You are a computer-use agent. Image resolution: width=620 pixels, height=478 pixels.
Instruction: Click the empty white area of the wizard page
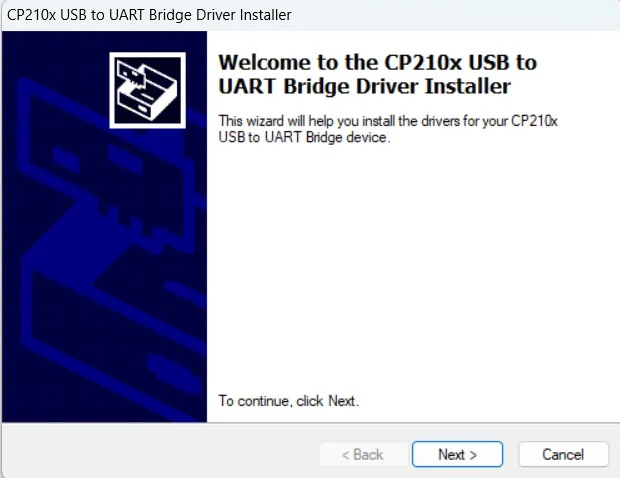(x=411, y=269)
